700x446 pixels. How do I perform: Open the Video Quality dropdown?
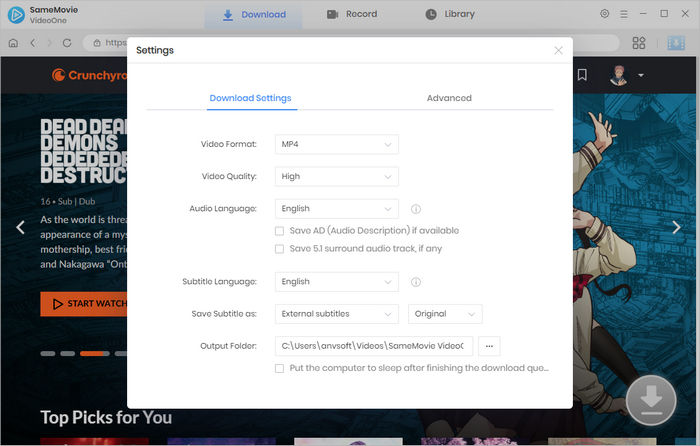tap(337, 177)
